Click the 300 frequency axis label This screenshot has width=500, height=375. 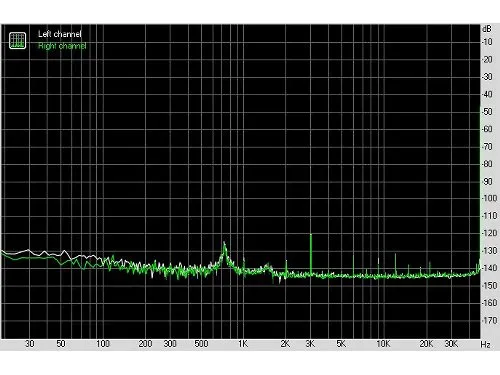tap(170, 344)
